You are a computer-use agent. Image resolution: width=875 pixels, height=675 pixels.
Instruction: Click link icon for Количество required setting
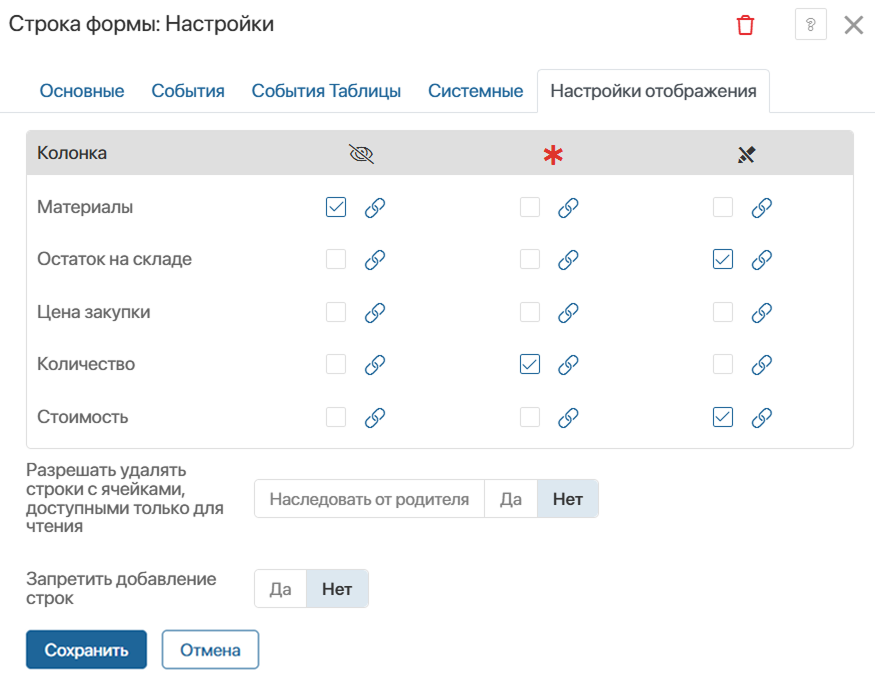coord(568,365)
